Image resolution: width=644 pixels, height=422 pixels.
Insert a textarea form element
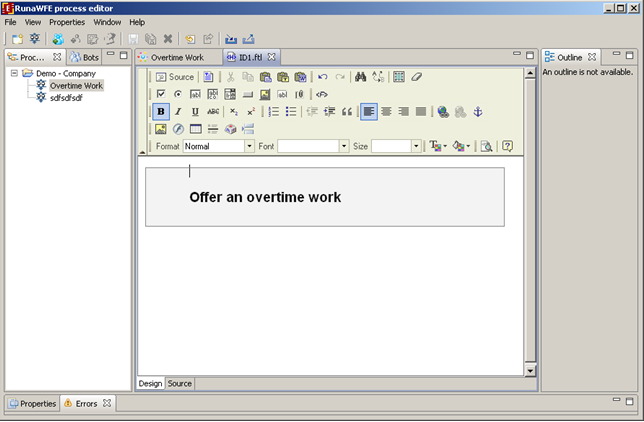click(x=213, y=95)
